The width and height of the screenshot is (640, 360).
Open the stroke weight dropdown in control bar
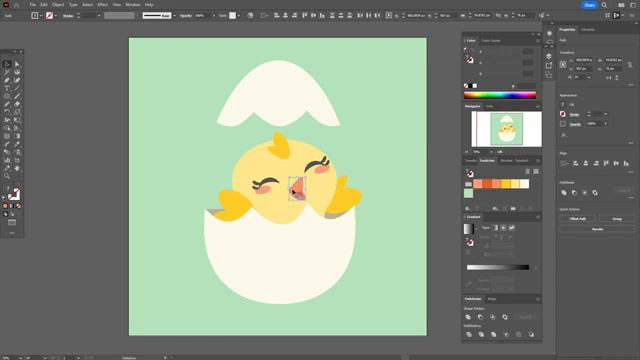coord(99,16)
